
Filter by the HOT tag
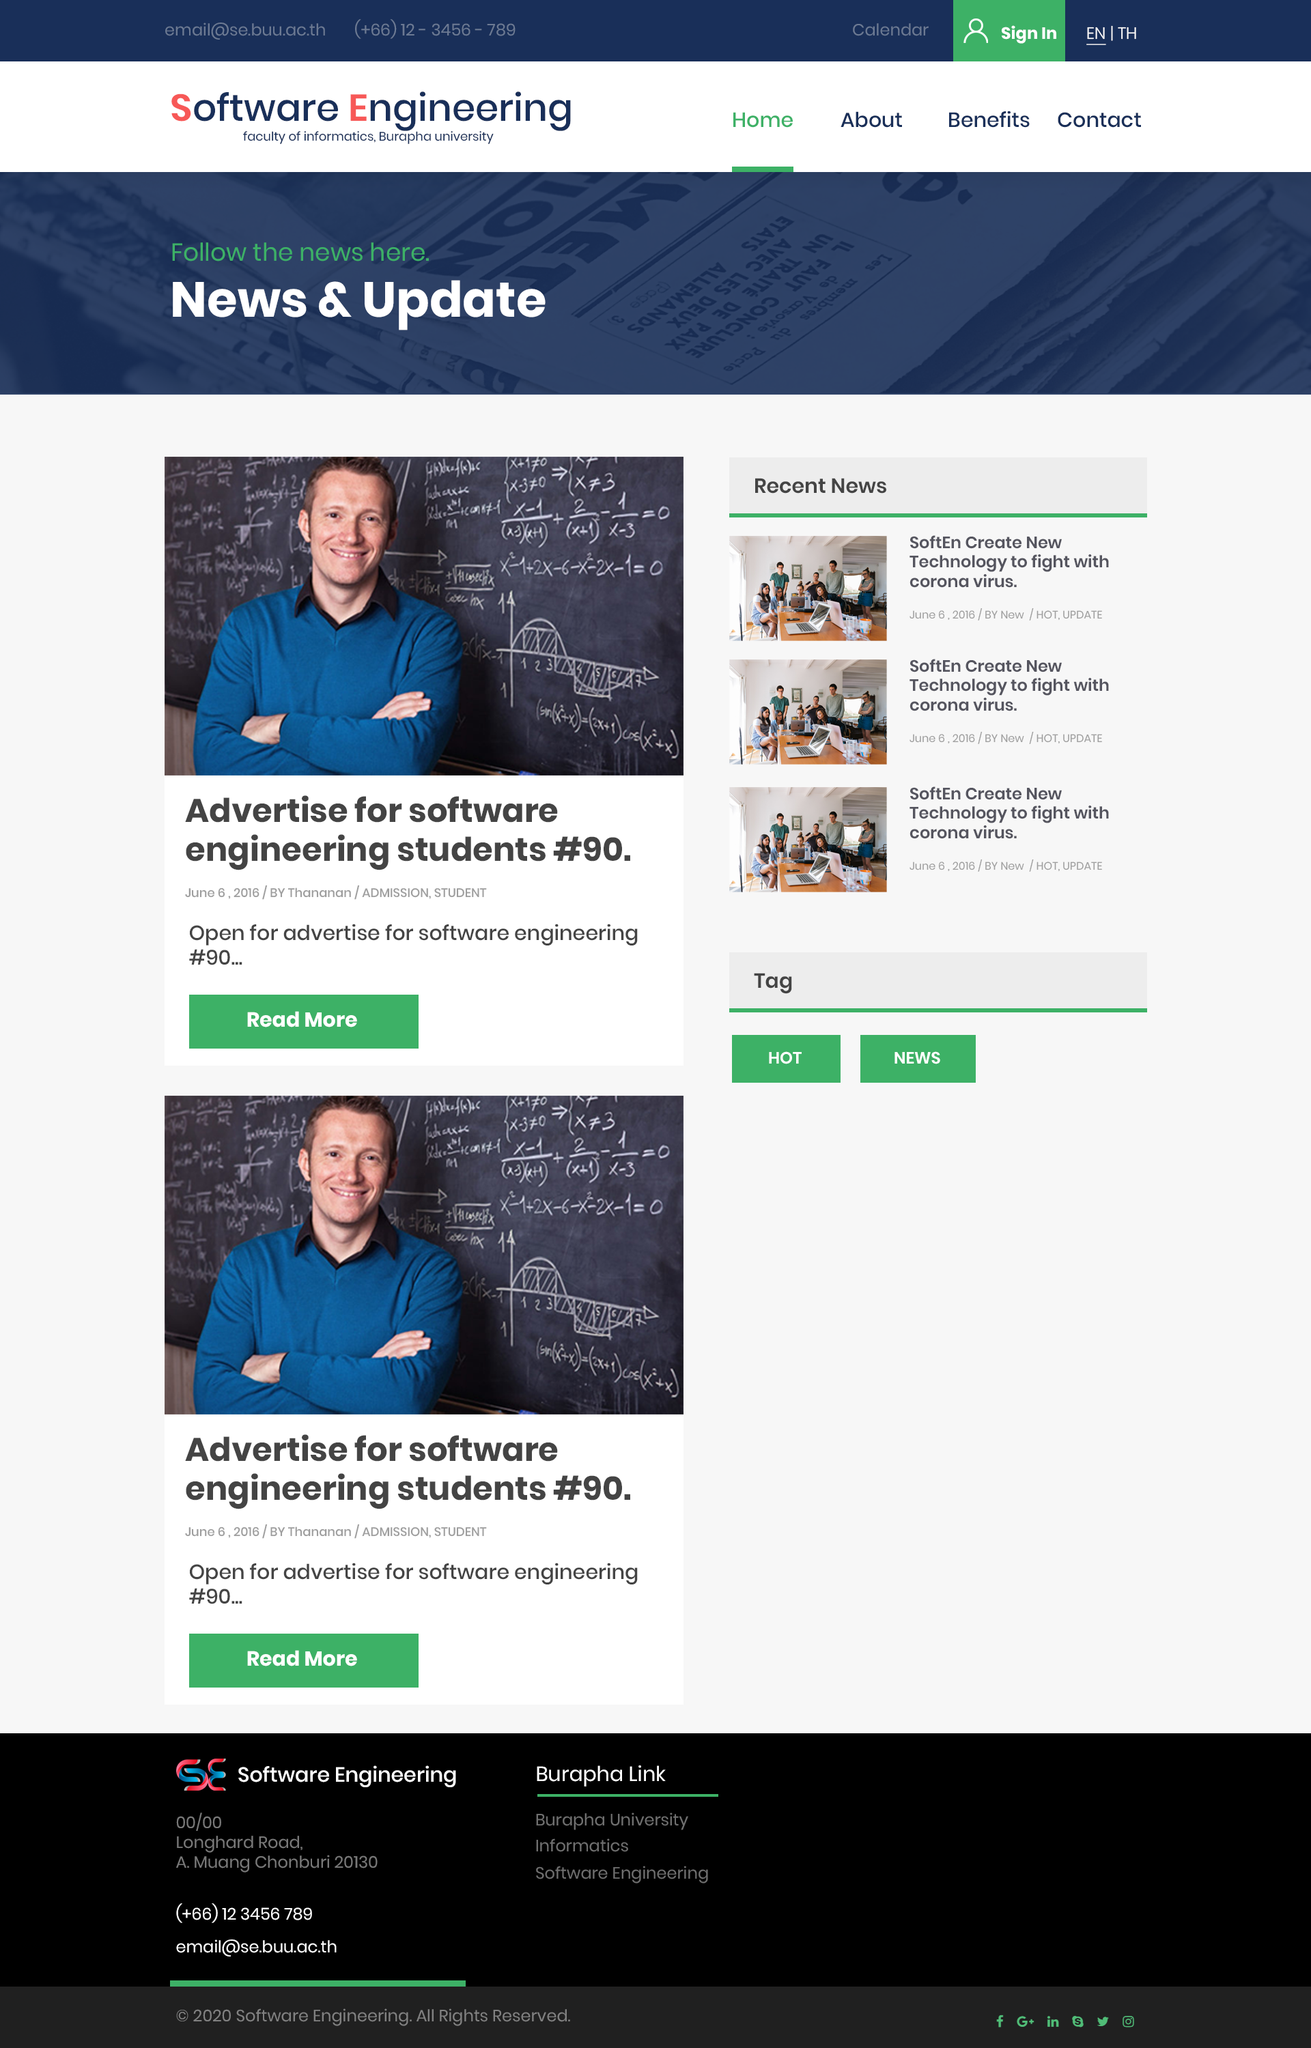pos(785,1058)
